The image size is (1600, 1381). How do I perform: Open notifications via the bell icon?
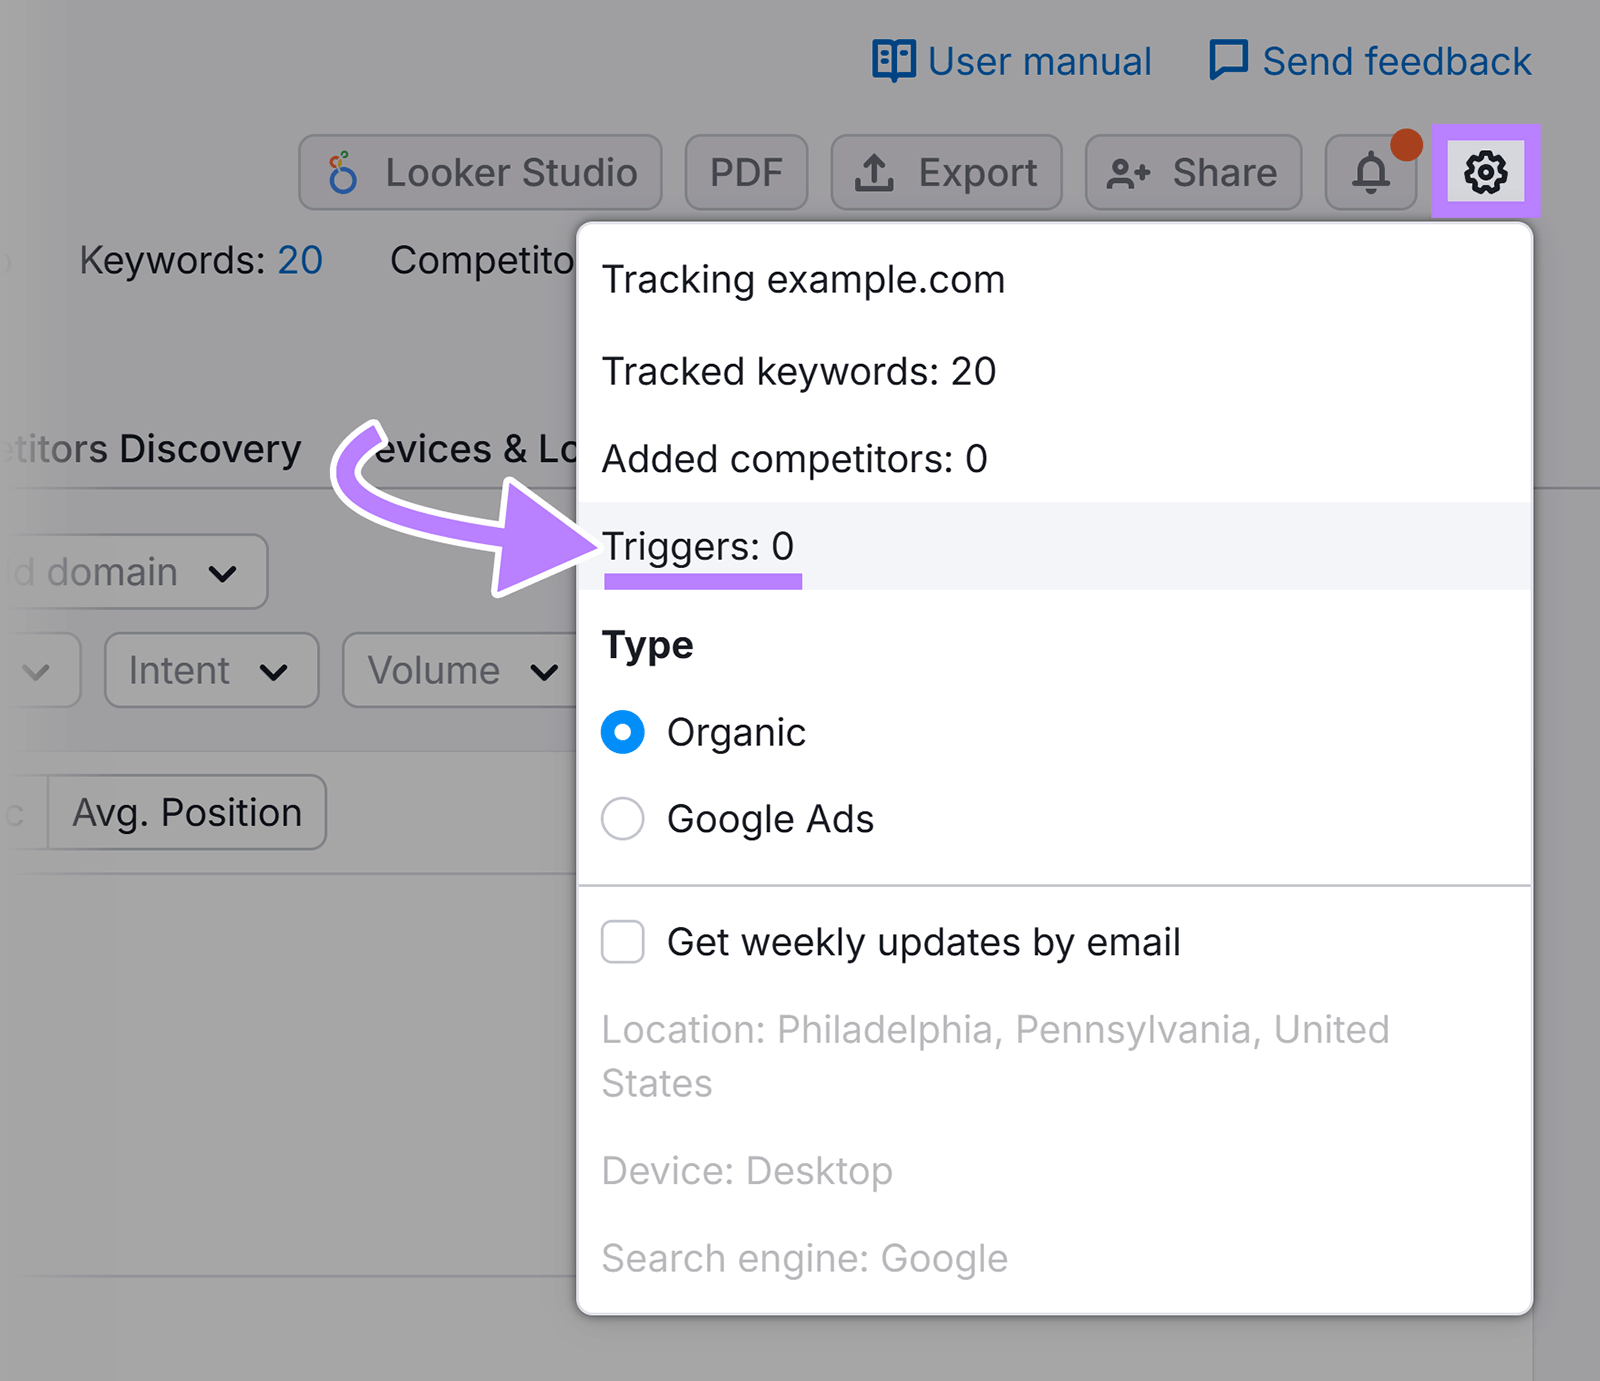click(1371, 172)
